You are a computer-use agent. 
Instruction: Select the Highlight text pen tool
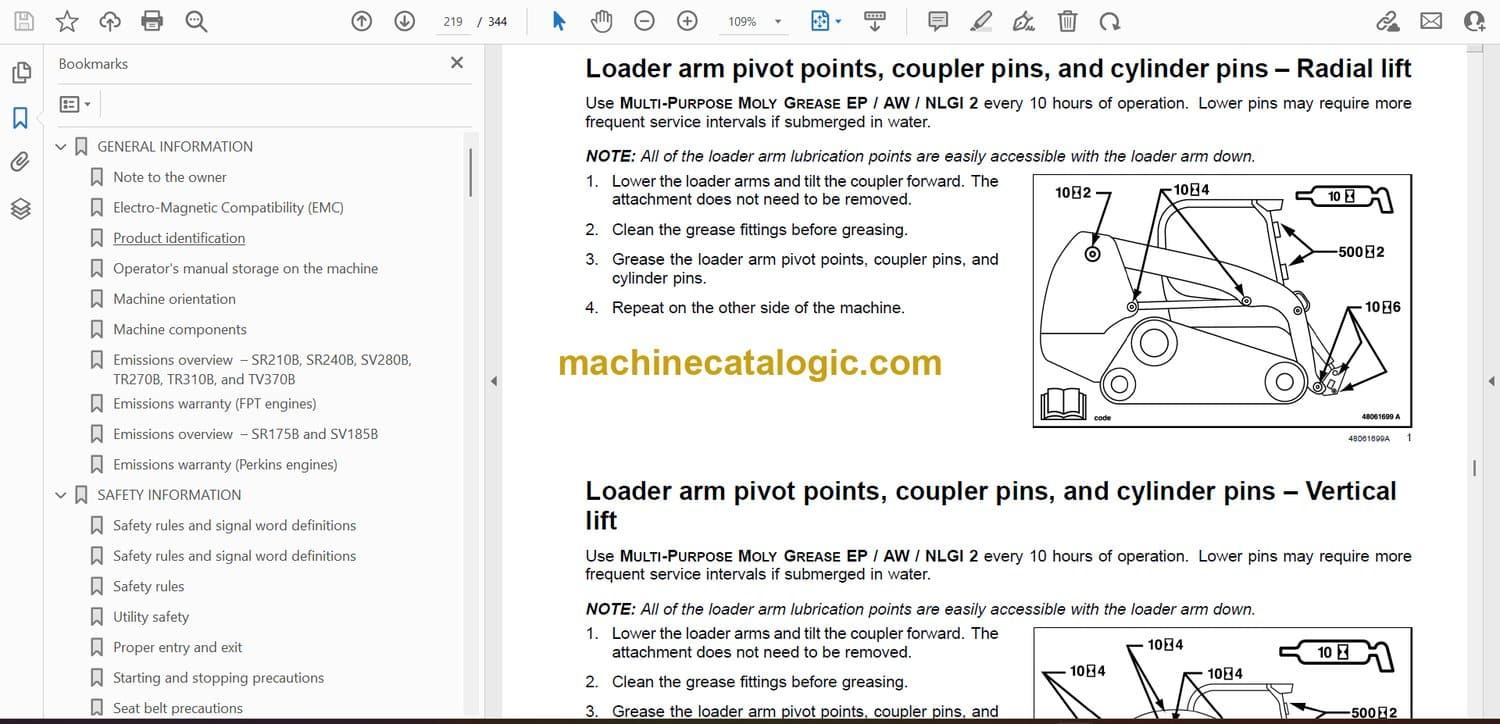pyautogui.click(x=981, y=21)
